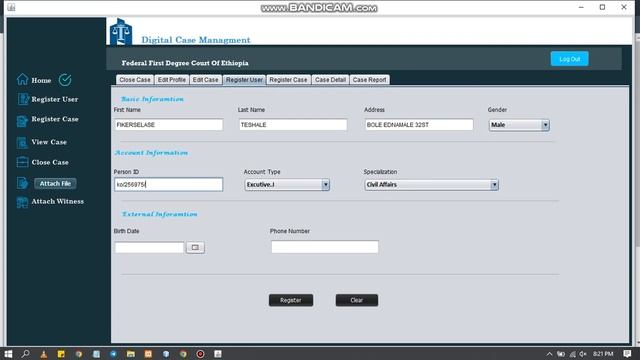Open the Case Detail tab
Screen dimensions: 640x360
pyautogui.click(x=330, y=80)
